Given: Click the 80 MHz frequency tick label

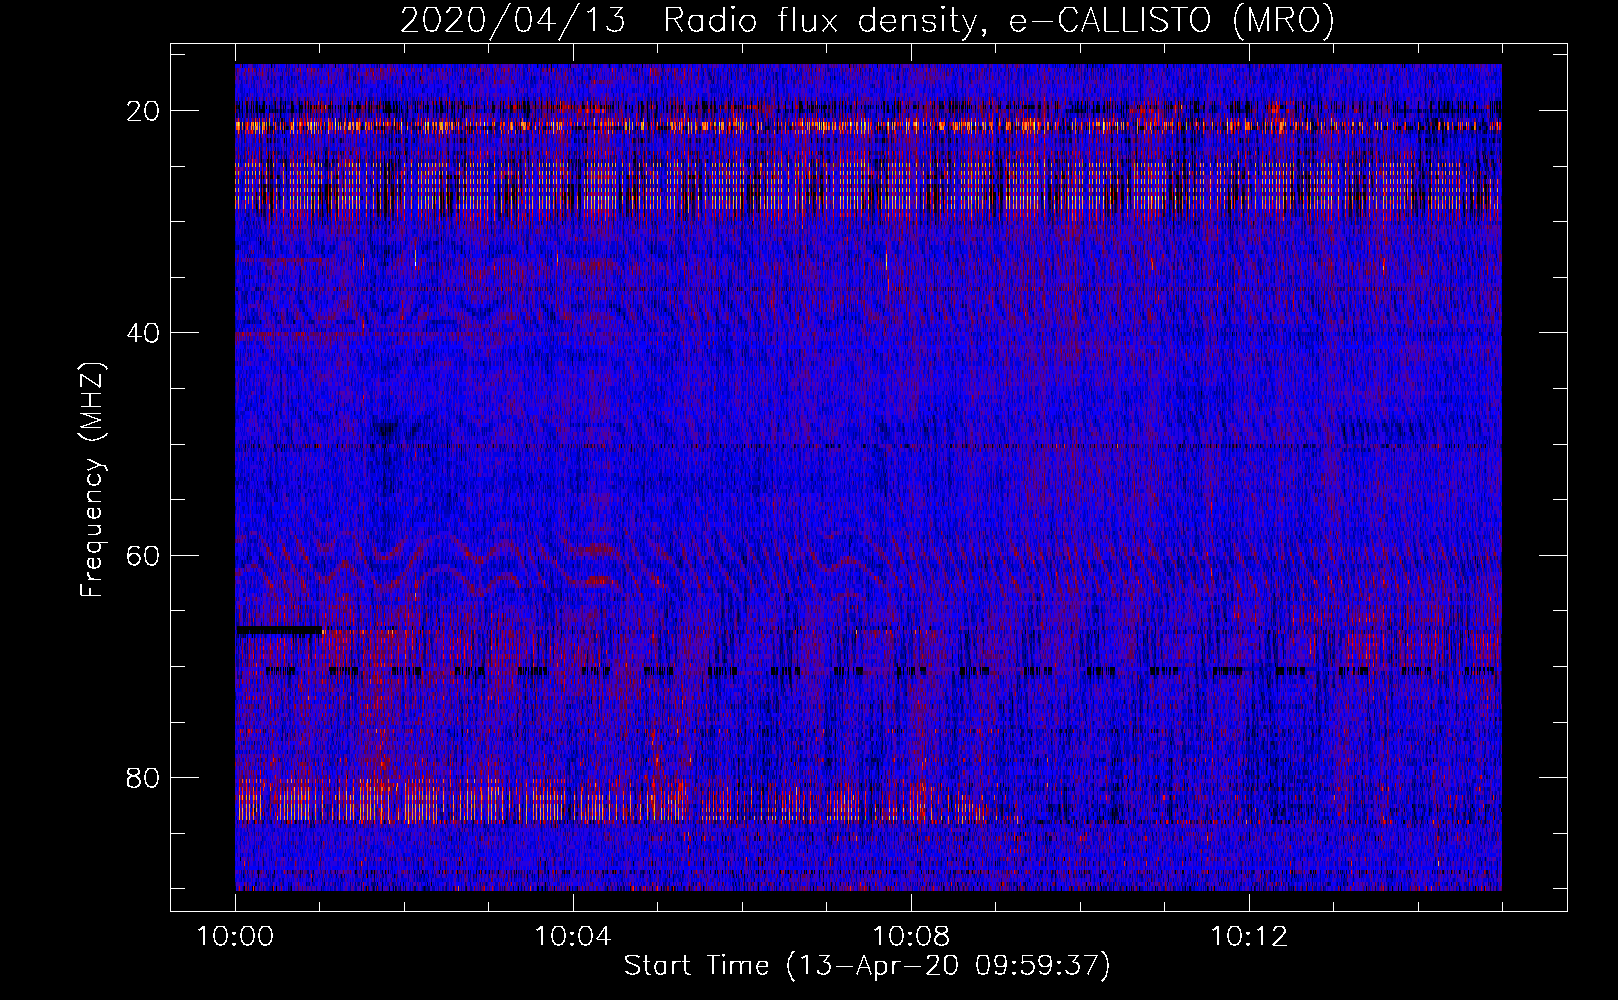Looking at the screenshot, I should 144,777.
